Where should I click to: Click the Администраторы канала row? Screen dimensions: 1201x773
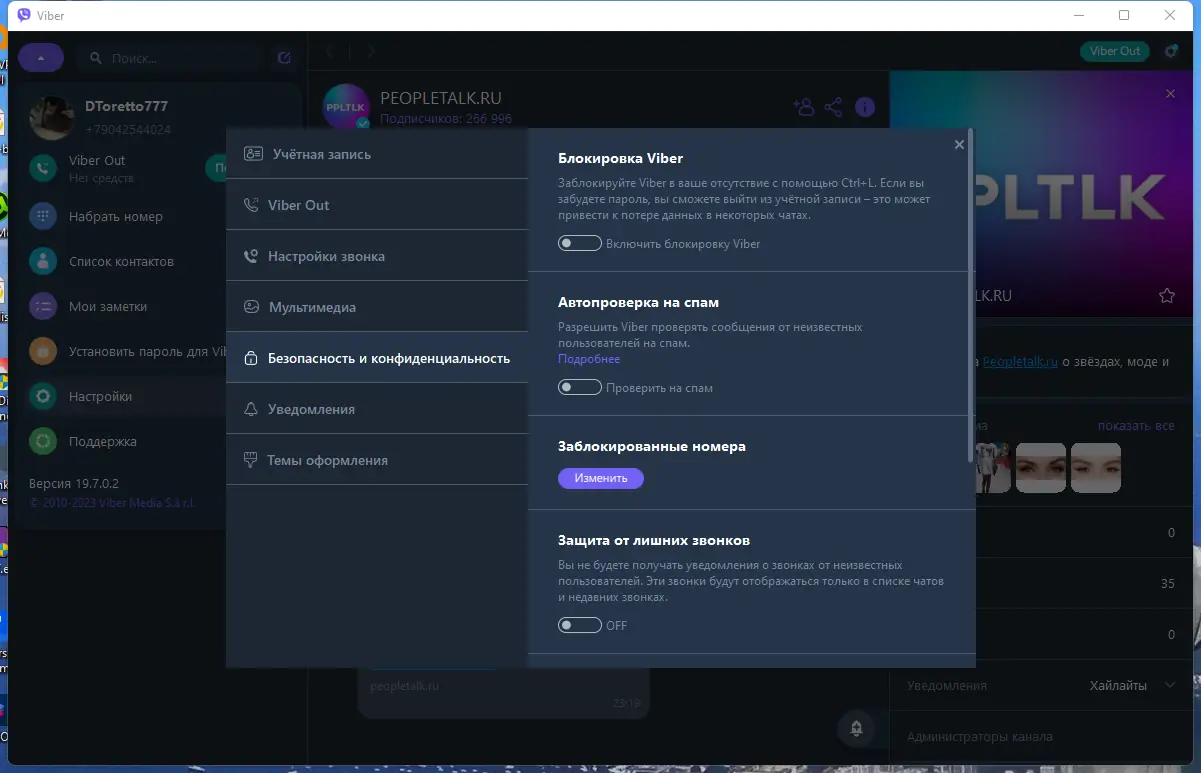[1040, 737]
